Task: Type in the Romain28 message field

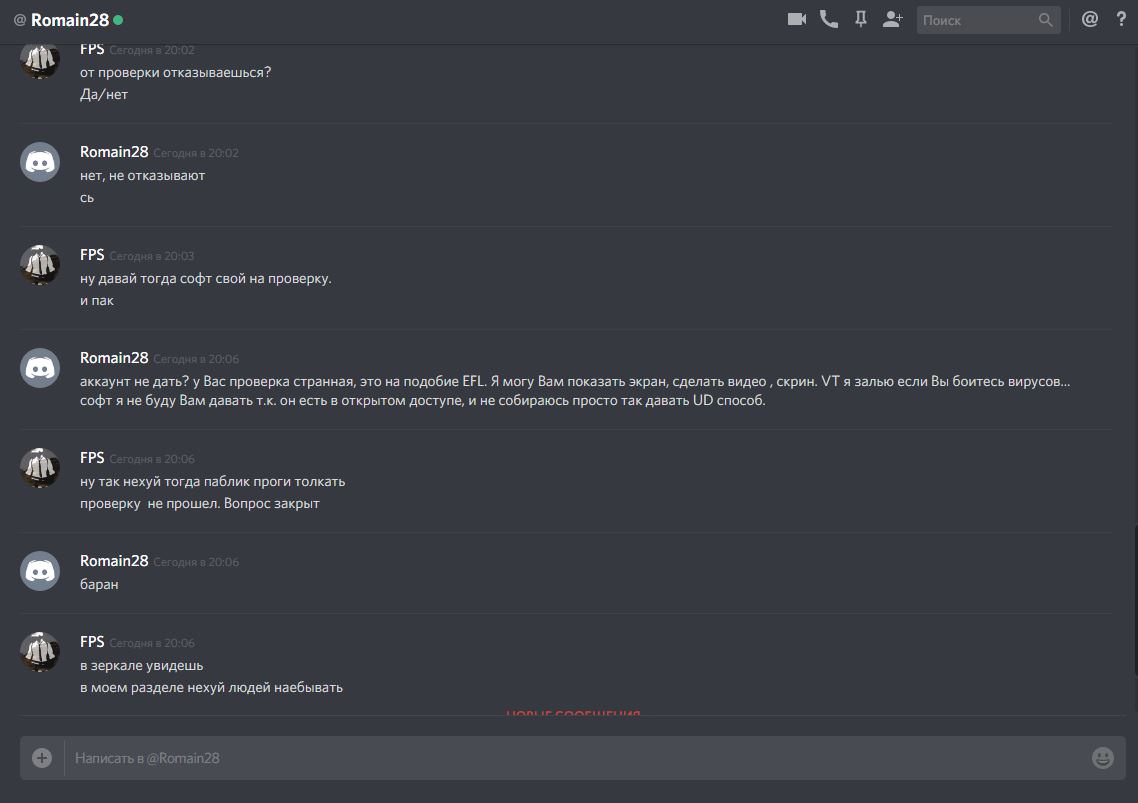Action: point(570,758)
